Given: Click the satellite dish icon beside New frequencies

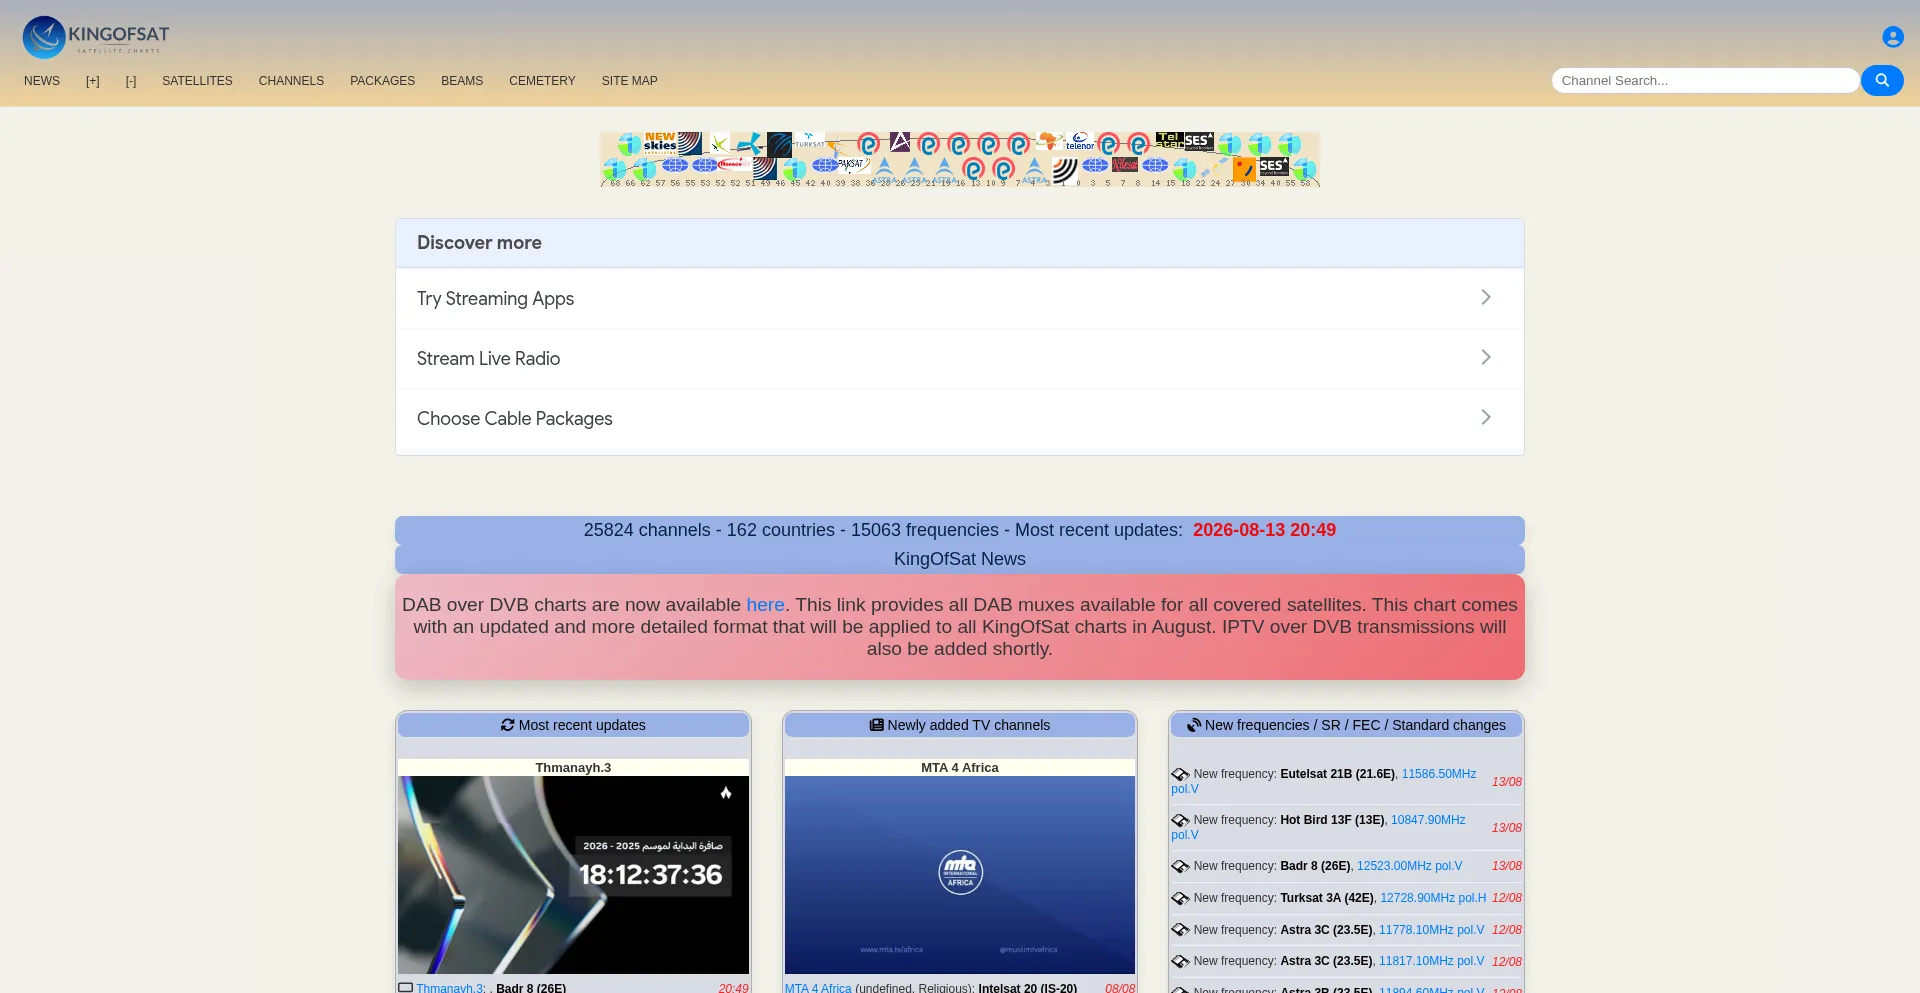Looking at the screenshot, I should (1194, 725).
